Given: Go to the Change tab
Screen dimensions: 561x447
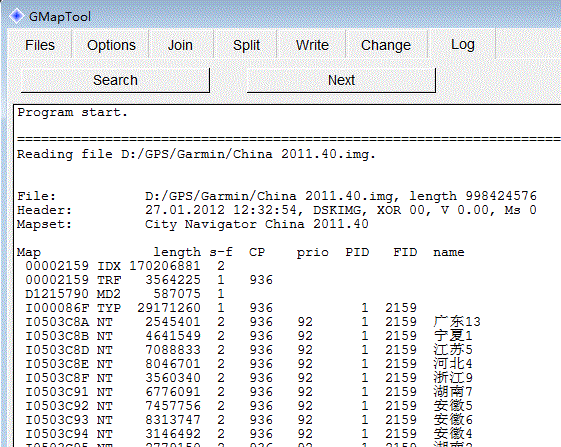Looking at the screenshot, I should click(x=386, y=45).
